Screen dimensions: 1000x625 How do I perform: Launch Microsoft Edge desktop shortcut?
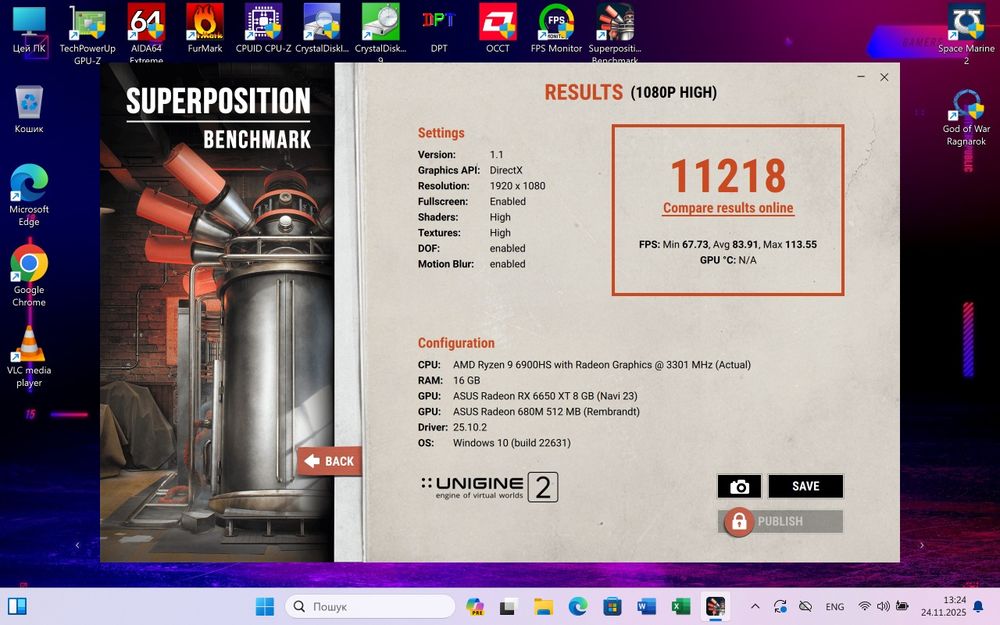29,195
